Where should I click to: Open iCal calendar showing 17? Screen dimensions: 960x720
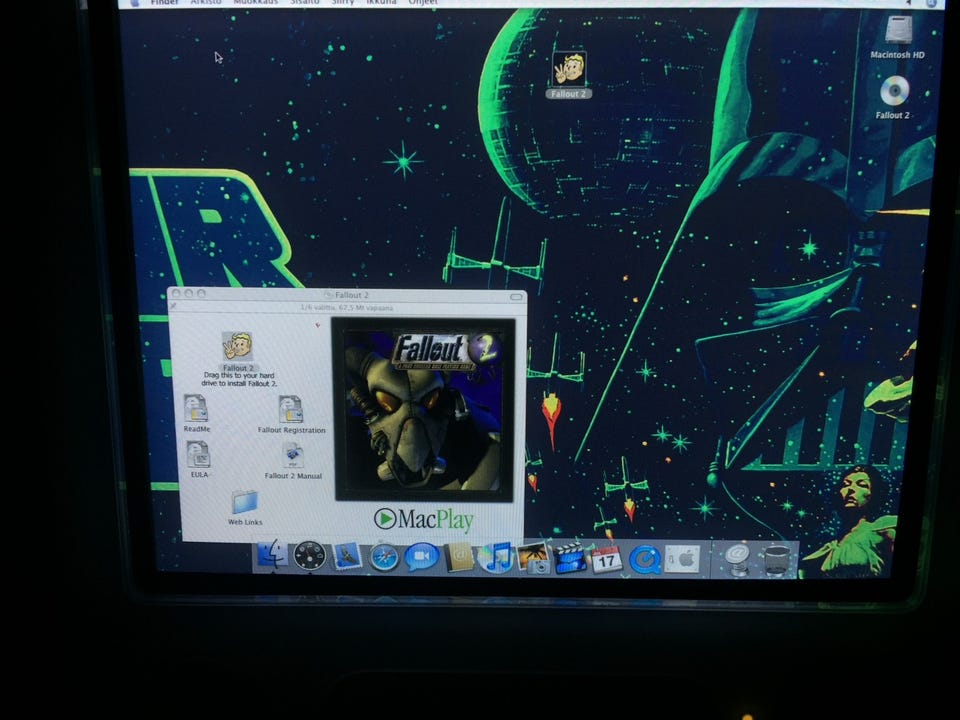coord(606,560)
